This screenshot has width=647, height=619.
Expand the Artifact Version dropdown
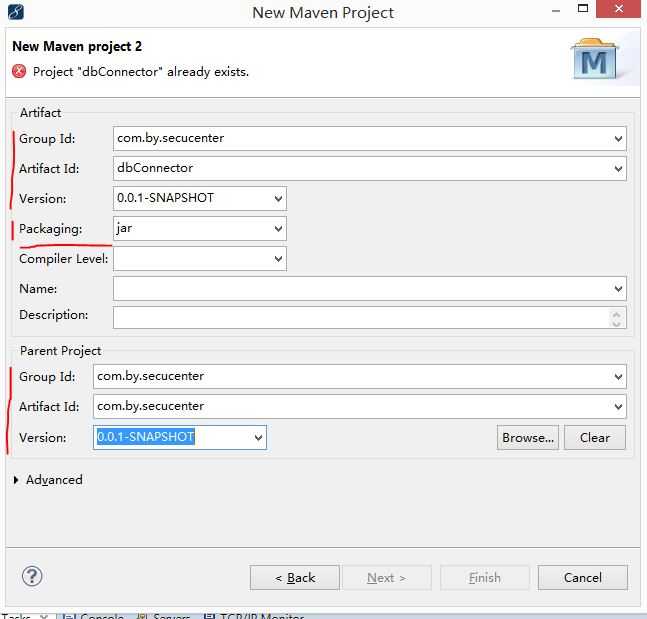tap(278, 198)
